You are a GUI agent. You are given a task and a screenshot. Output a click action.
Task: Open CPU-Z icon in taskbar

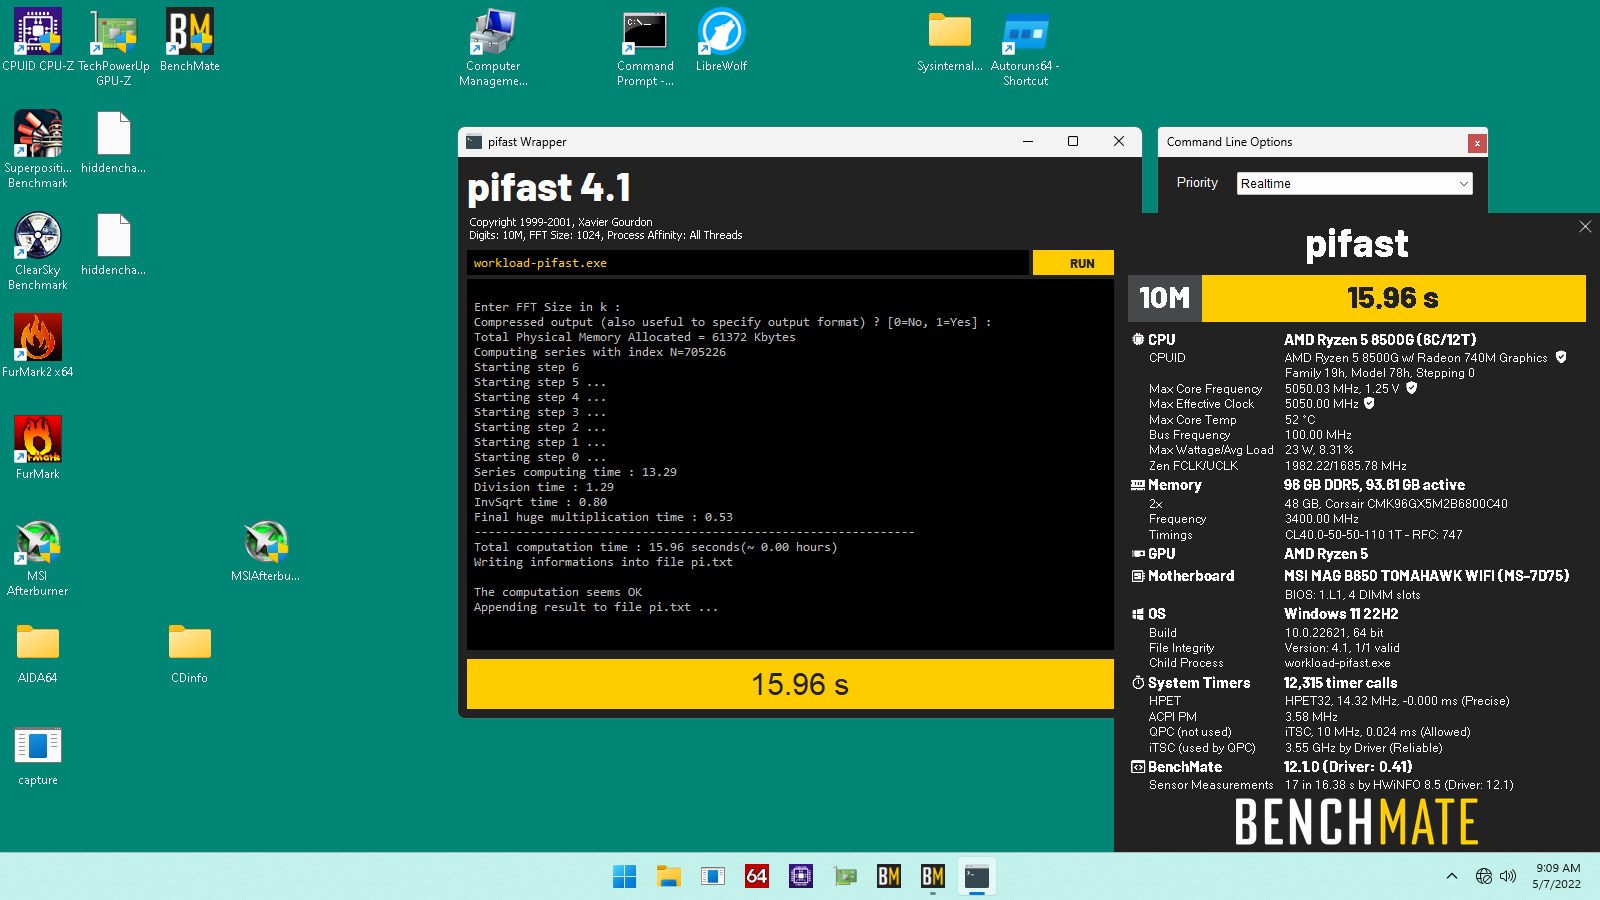click(x=801, y=876)
